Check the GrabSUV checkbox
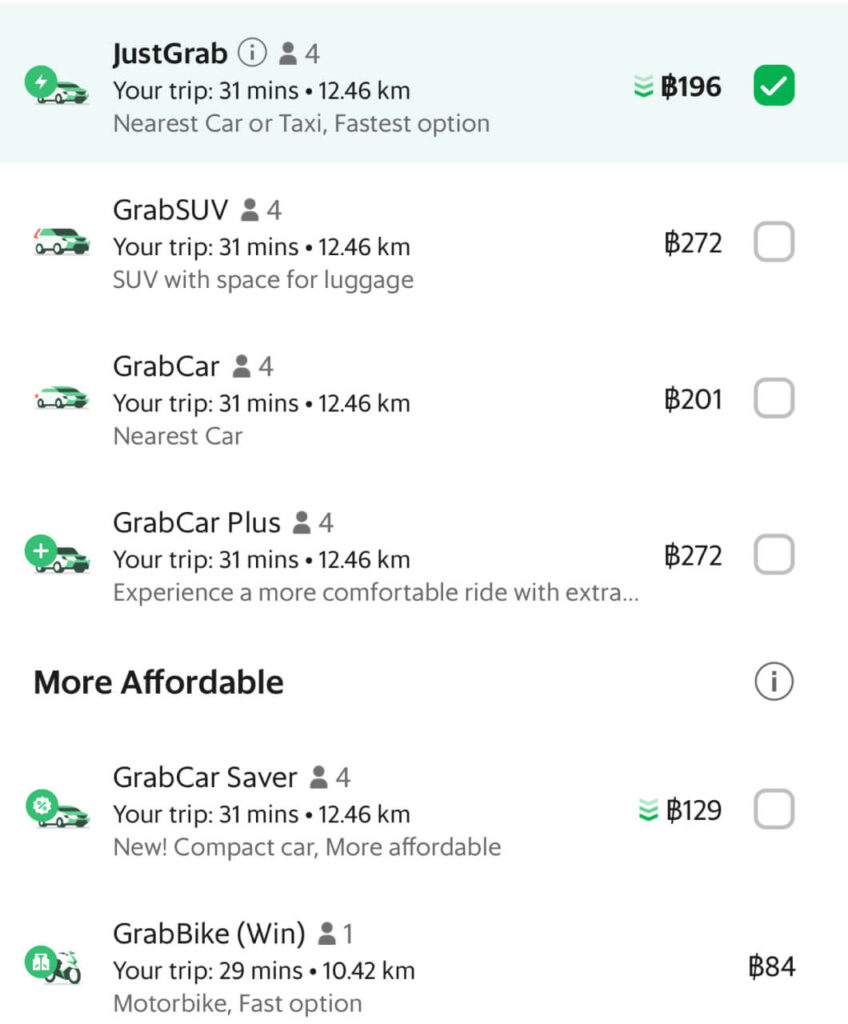848x1024 pixels. click(774, 242)
